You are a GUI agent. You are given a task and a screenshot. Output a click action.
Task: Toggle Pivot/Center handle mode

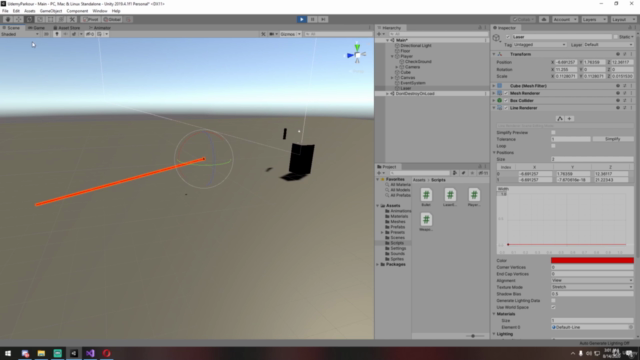pos(90,19)
